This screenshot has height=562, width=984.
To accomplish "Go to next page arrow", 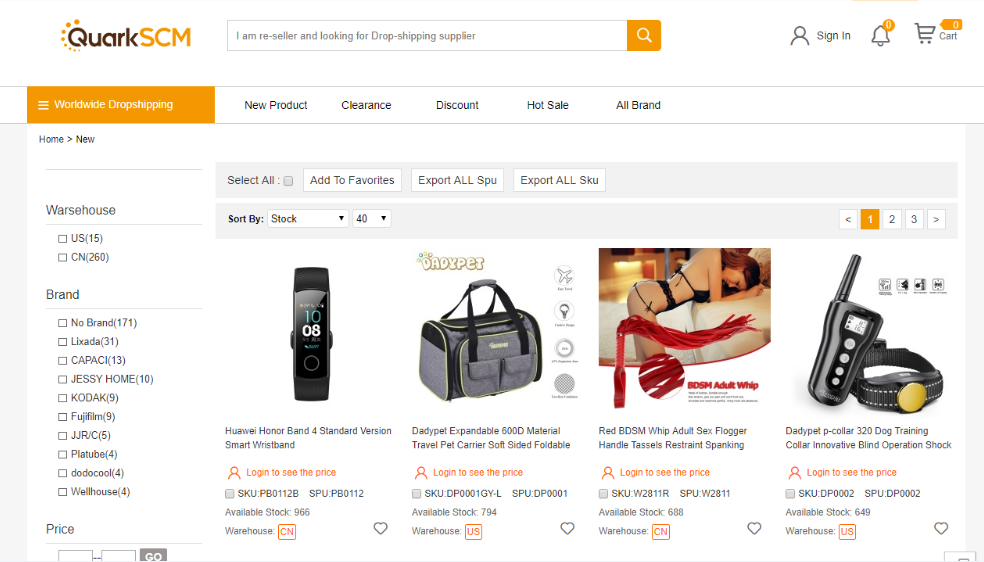I will coord(936,219).
